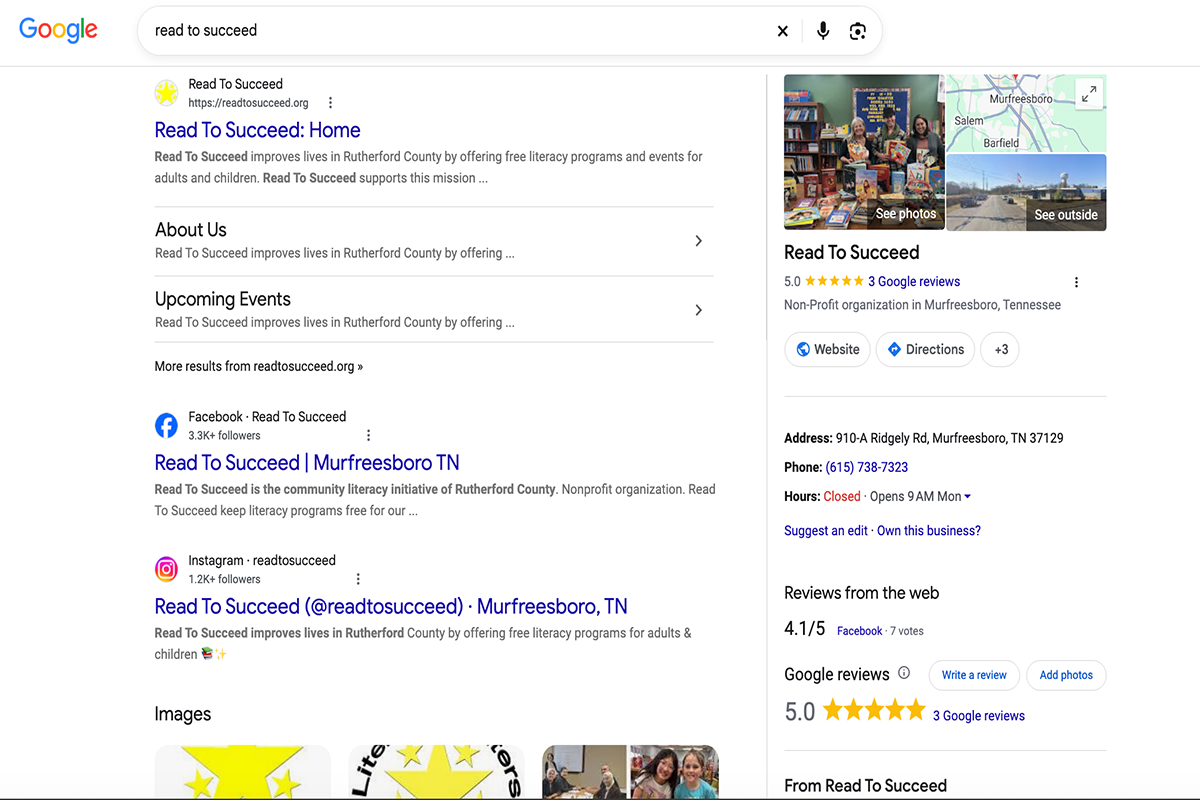Viewport: 1200px width, 800px height.
Task: Click the Facebook result logo icon
Action: tap(166, 426)
